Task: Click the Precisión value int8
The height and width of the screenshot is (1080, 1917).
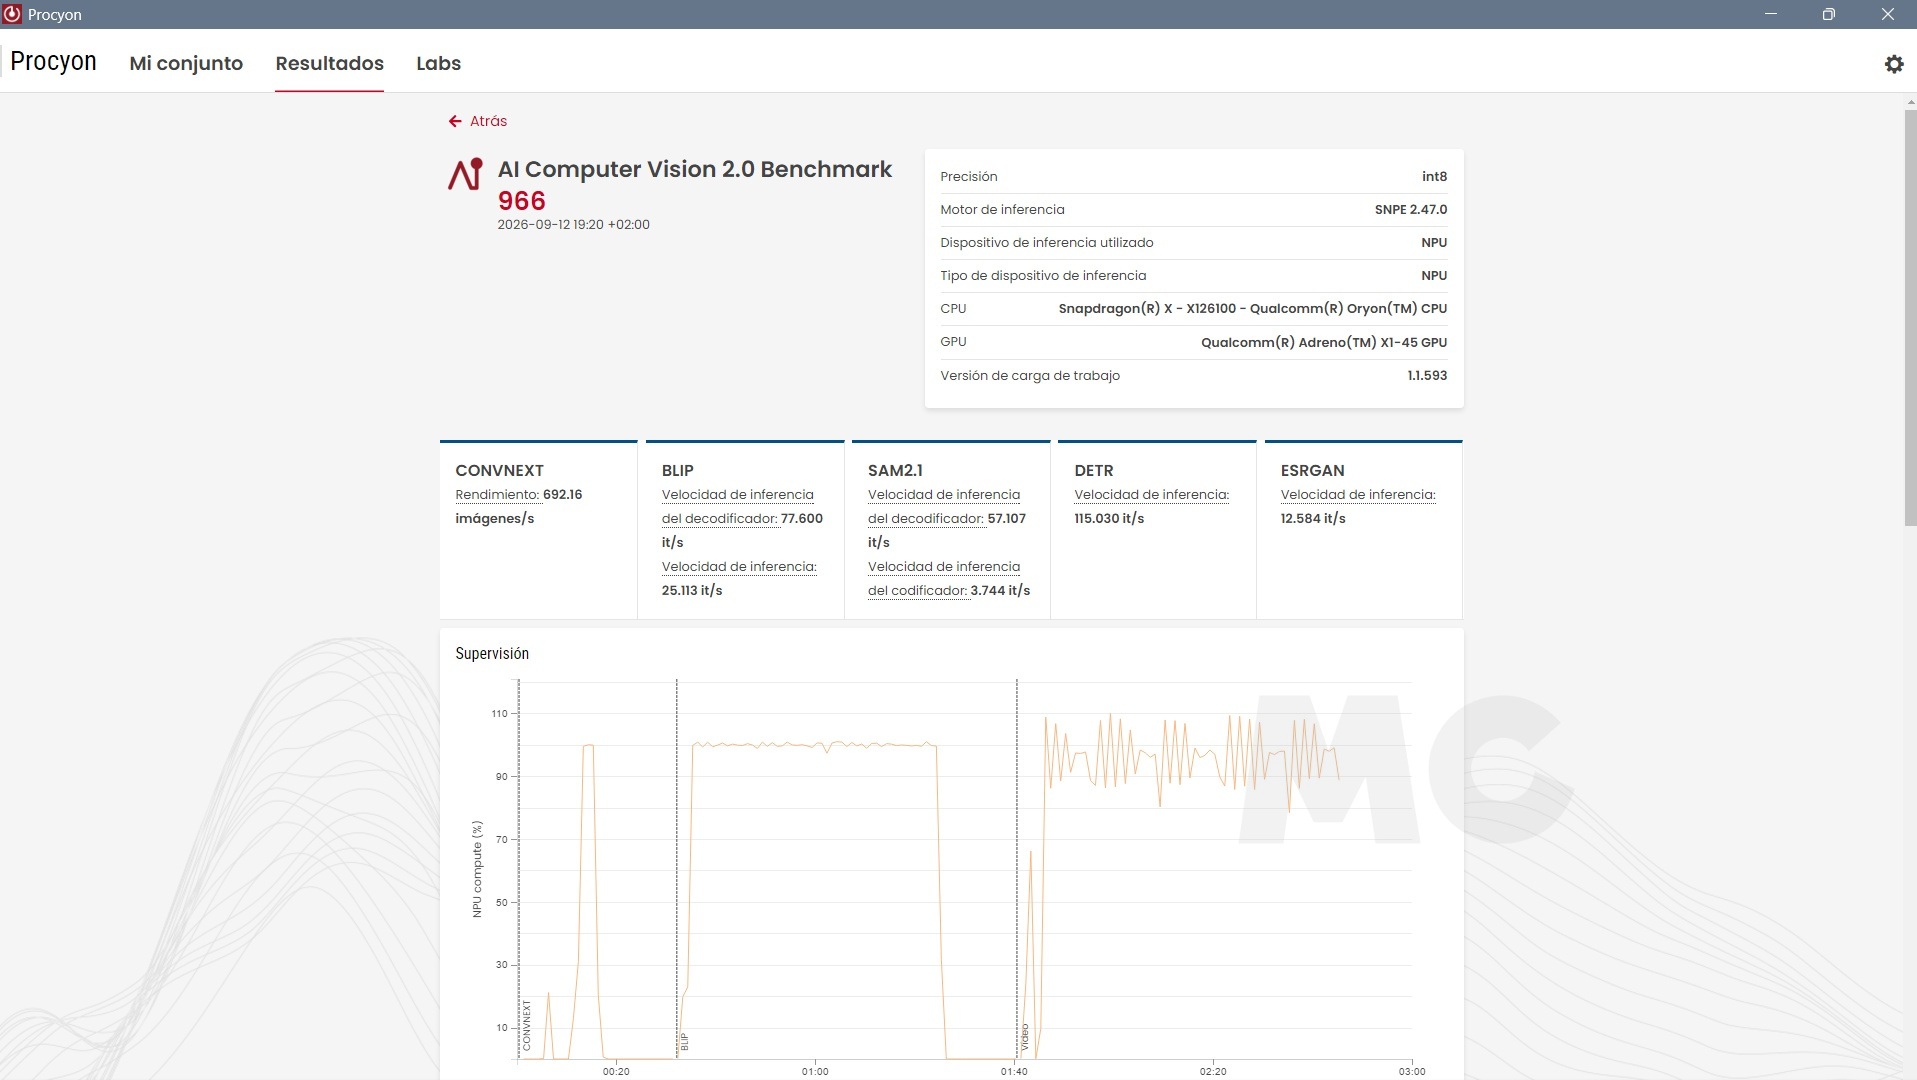Action: pyautogui.click(x=1434, y=177)
